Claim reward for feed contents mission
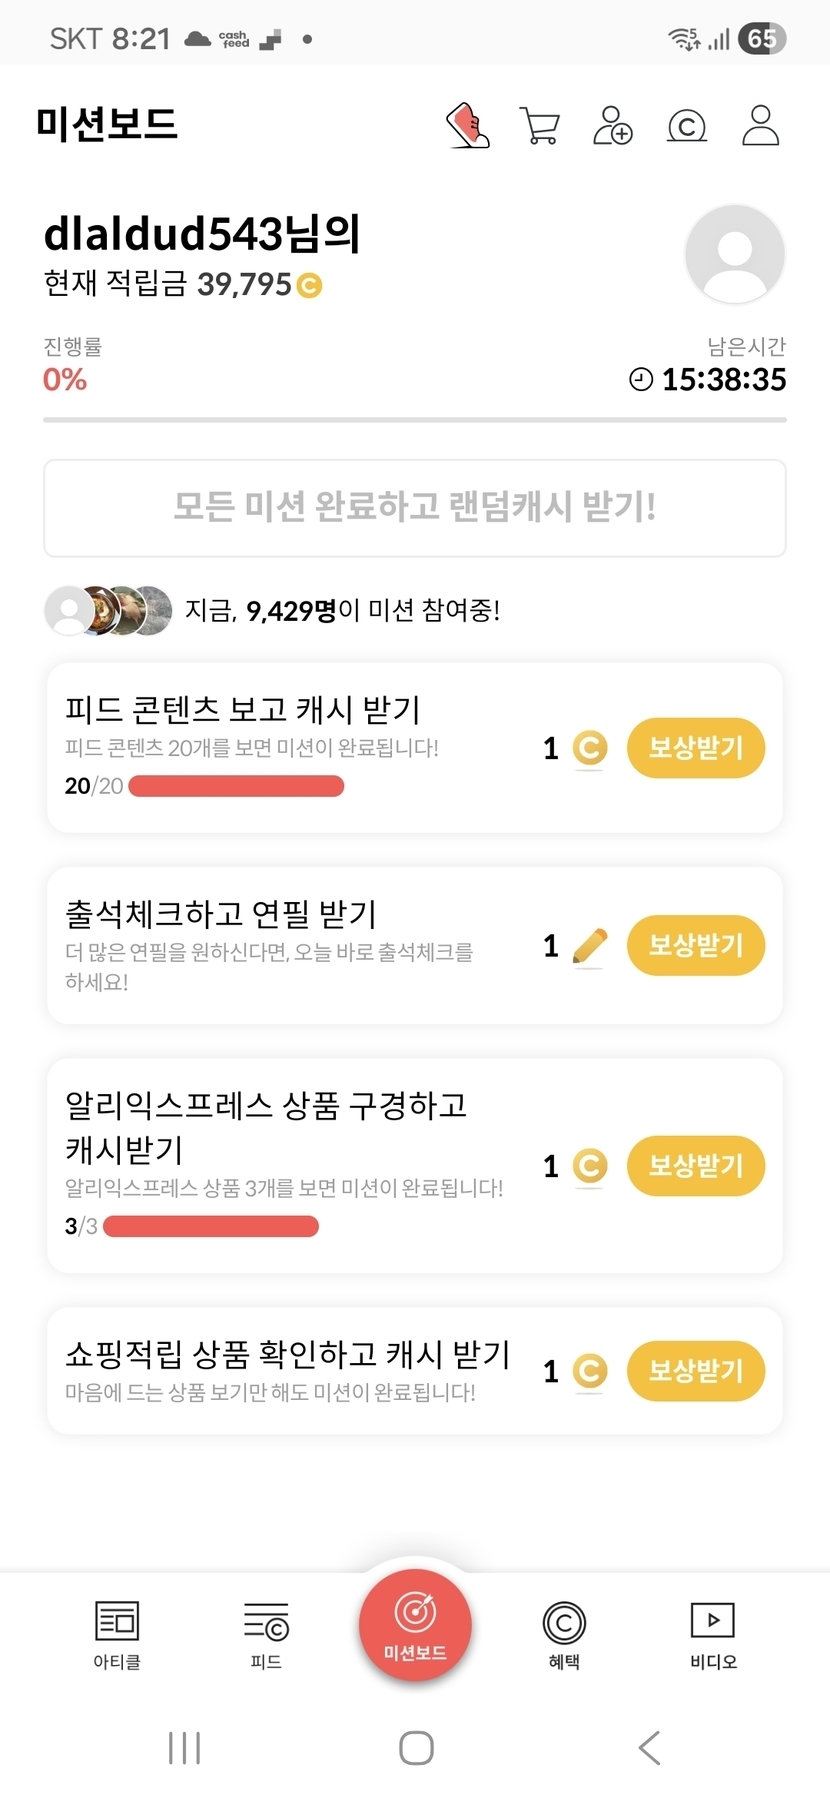Image resolution: width=830 pixels, height=1798 pixels. click(x=695, y=748)
